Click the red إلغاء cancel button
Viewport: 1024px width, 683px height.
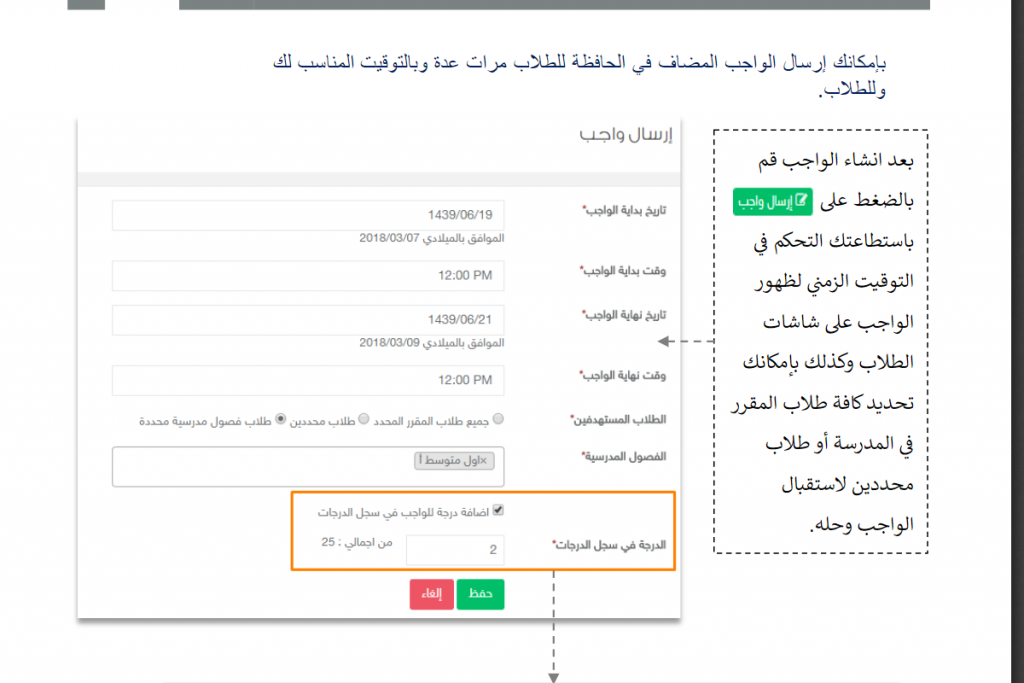pyautogui.click(x=432, y=594)
